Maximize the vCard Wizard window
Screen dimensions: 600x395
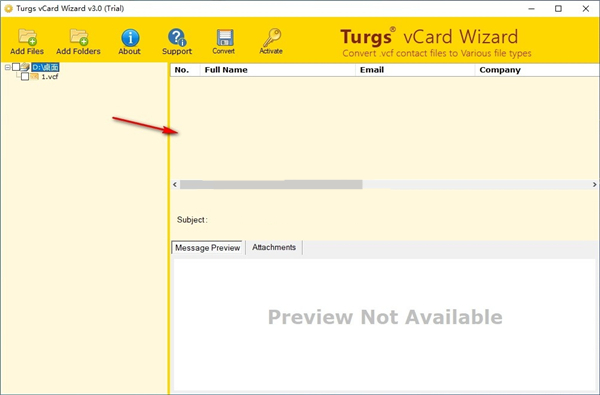(558, 8)
